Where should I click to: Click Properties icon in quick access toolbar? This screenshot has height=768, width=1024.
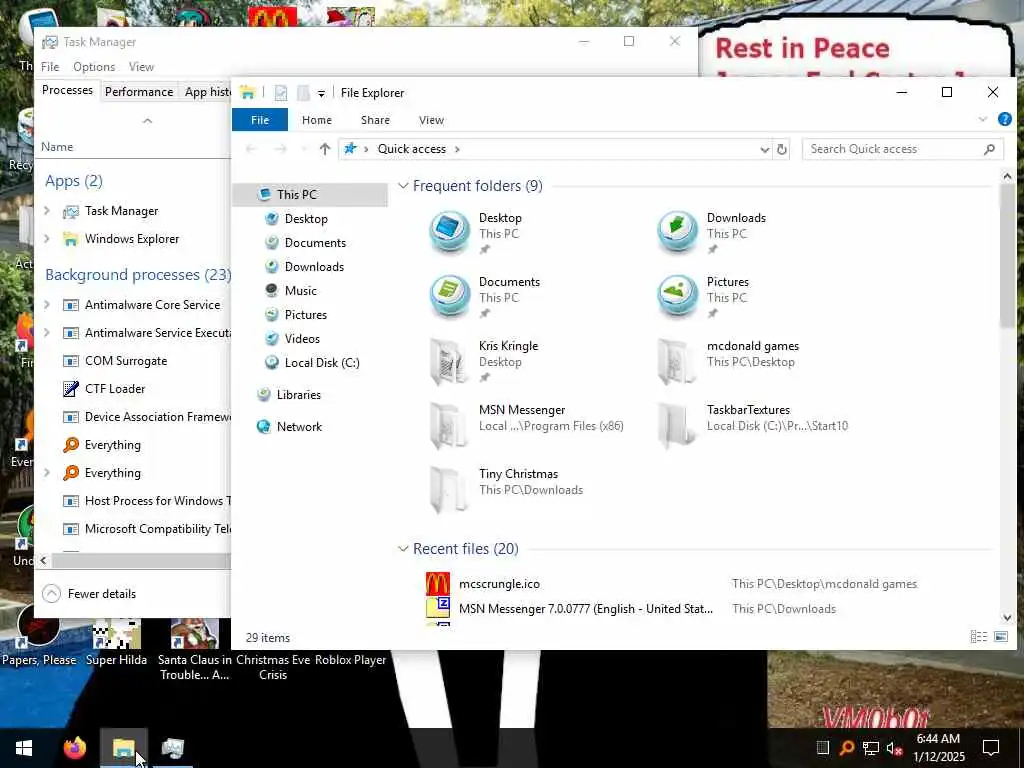[280, 93]
